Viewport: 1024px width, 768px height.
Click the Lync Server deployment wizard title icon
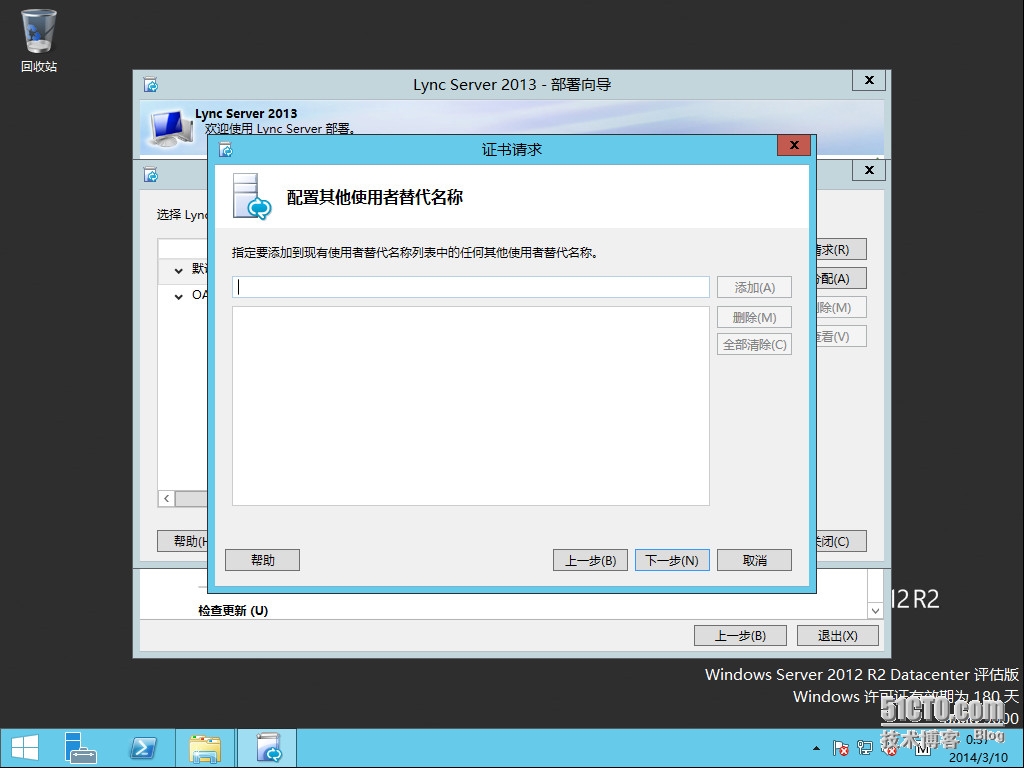tap(151, 85)
